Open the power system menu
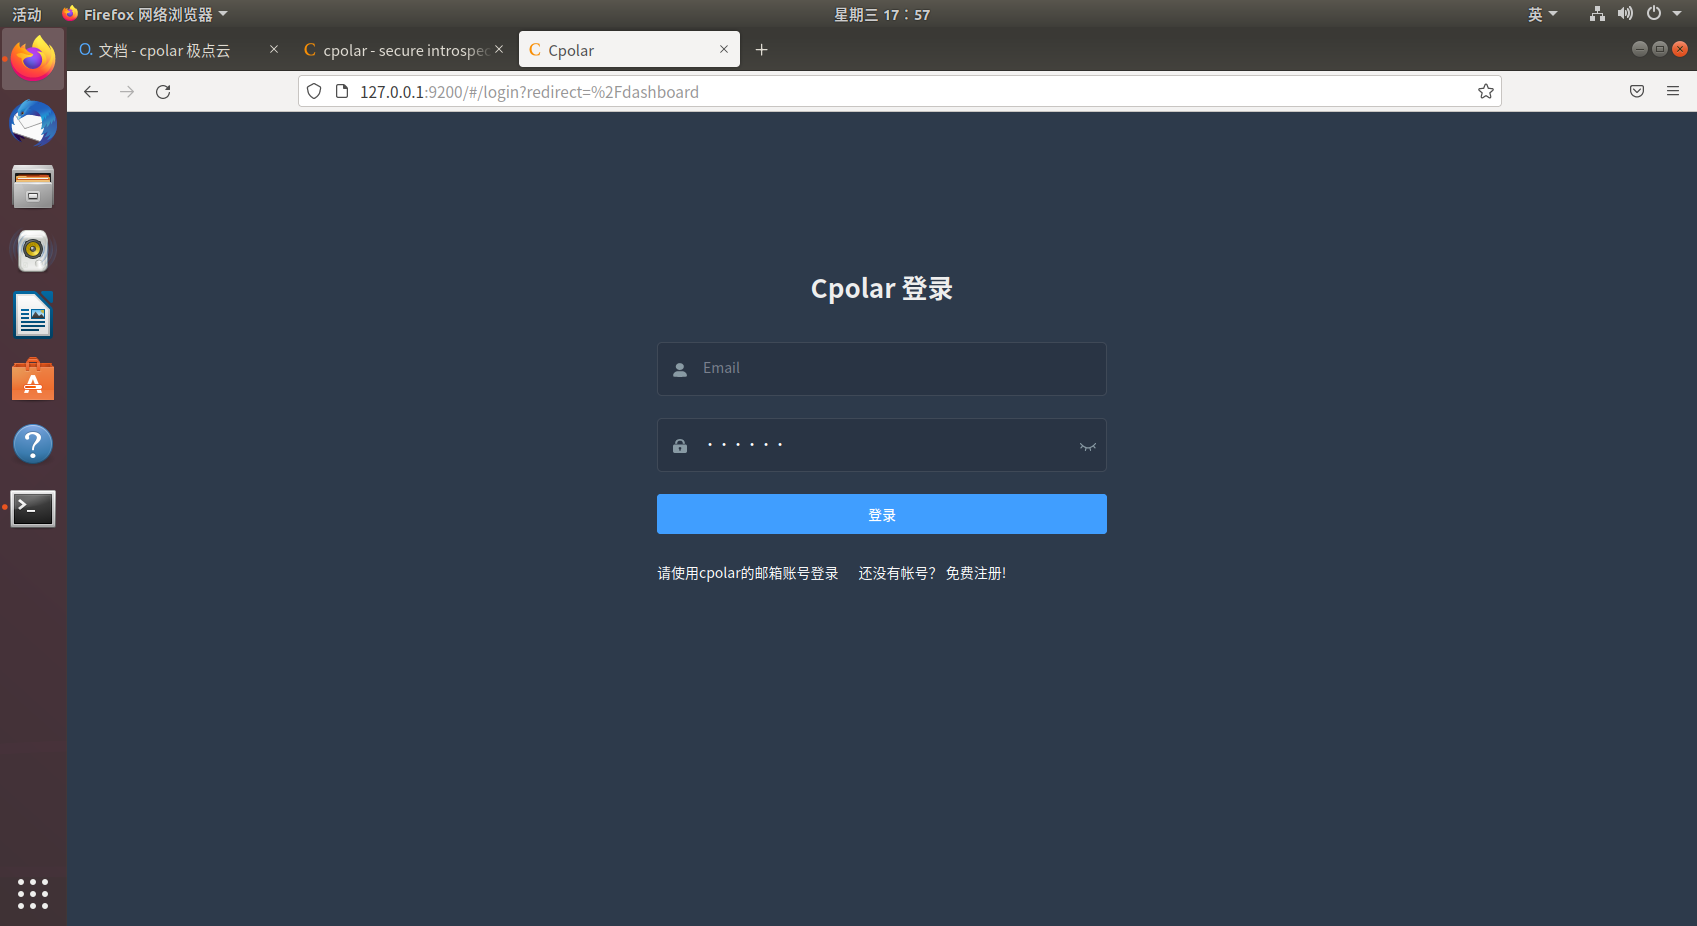The image size is (1697, 926). point(1664,14)
